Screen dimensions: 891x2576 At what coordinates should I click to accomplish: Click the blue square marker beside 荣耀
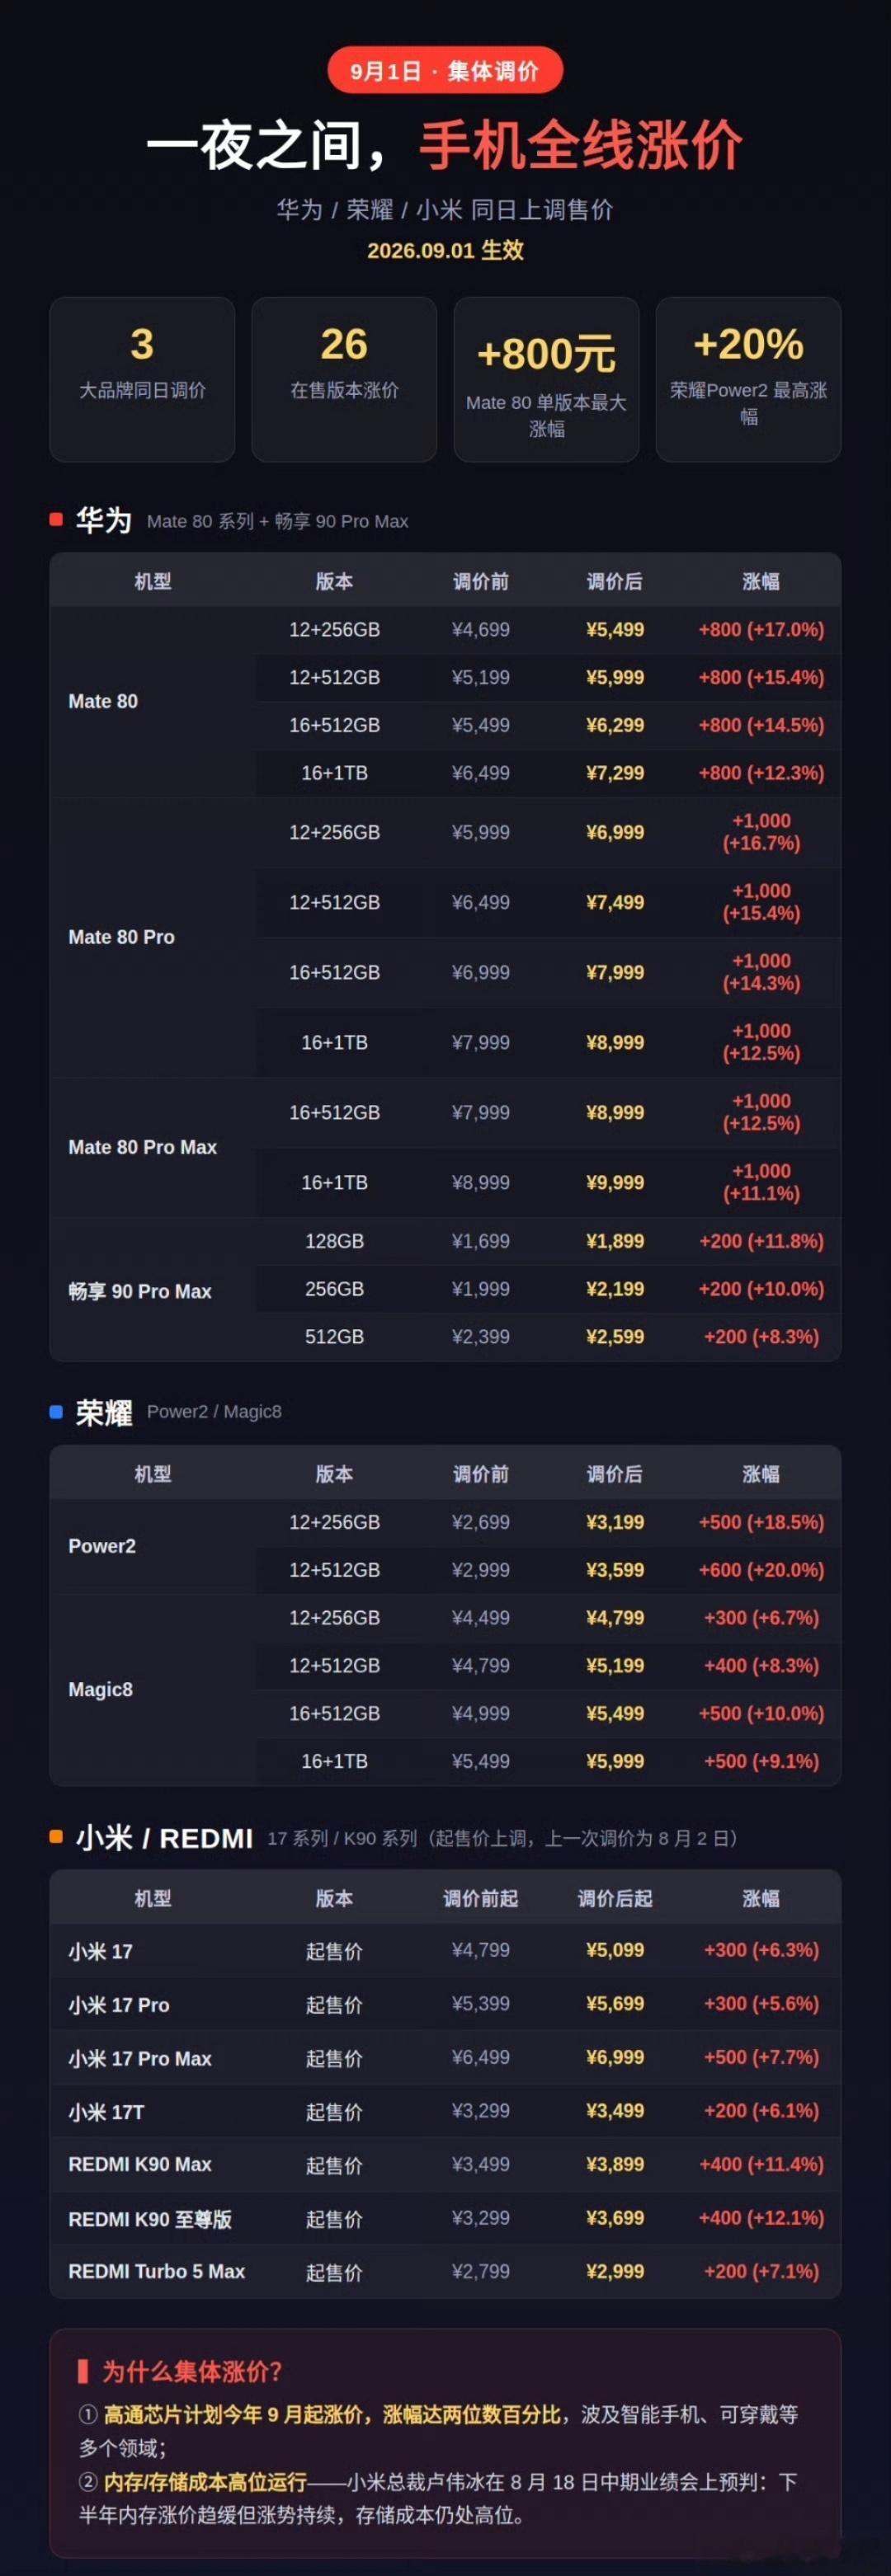[56, 1411]
